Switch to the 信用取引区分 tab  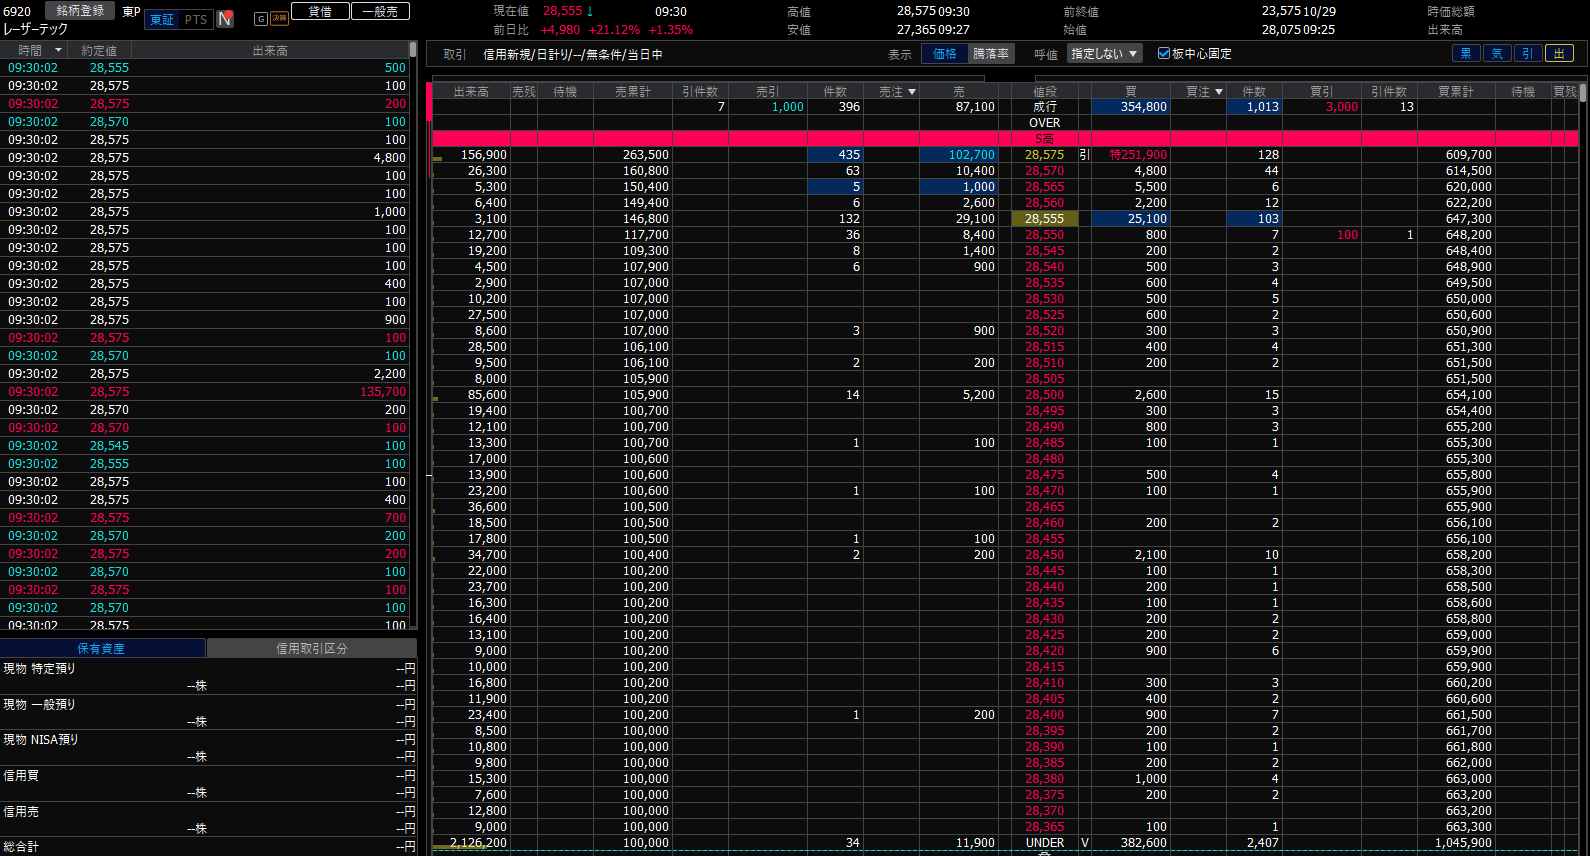coord(311,649)
